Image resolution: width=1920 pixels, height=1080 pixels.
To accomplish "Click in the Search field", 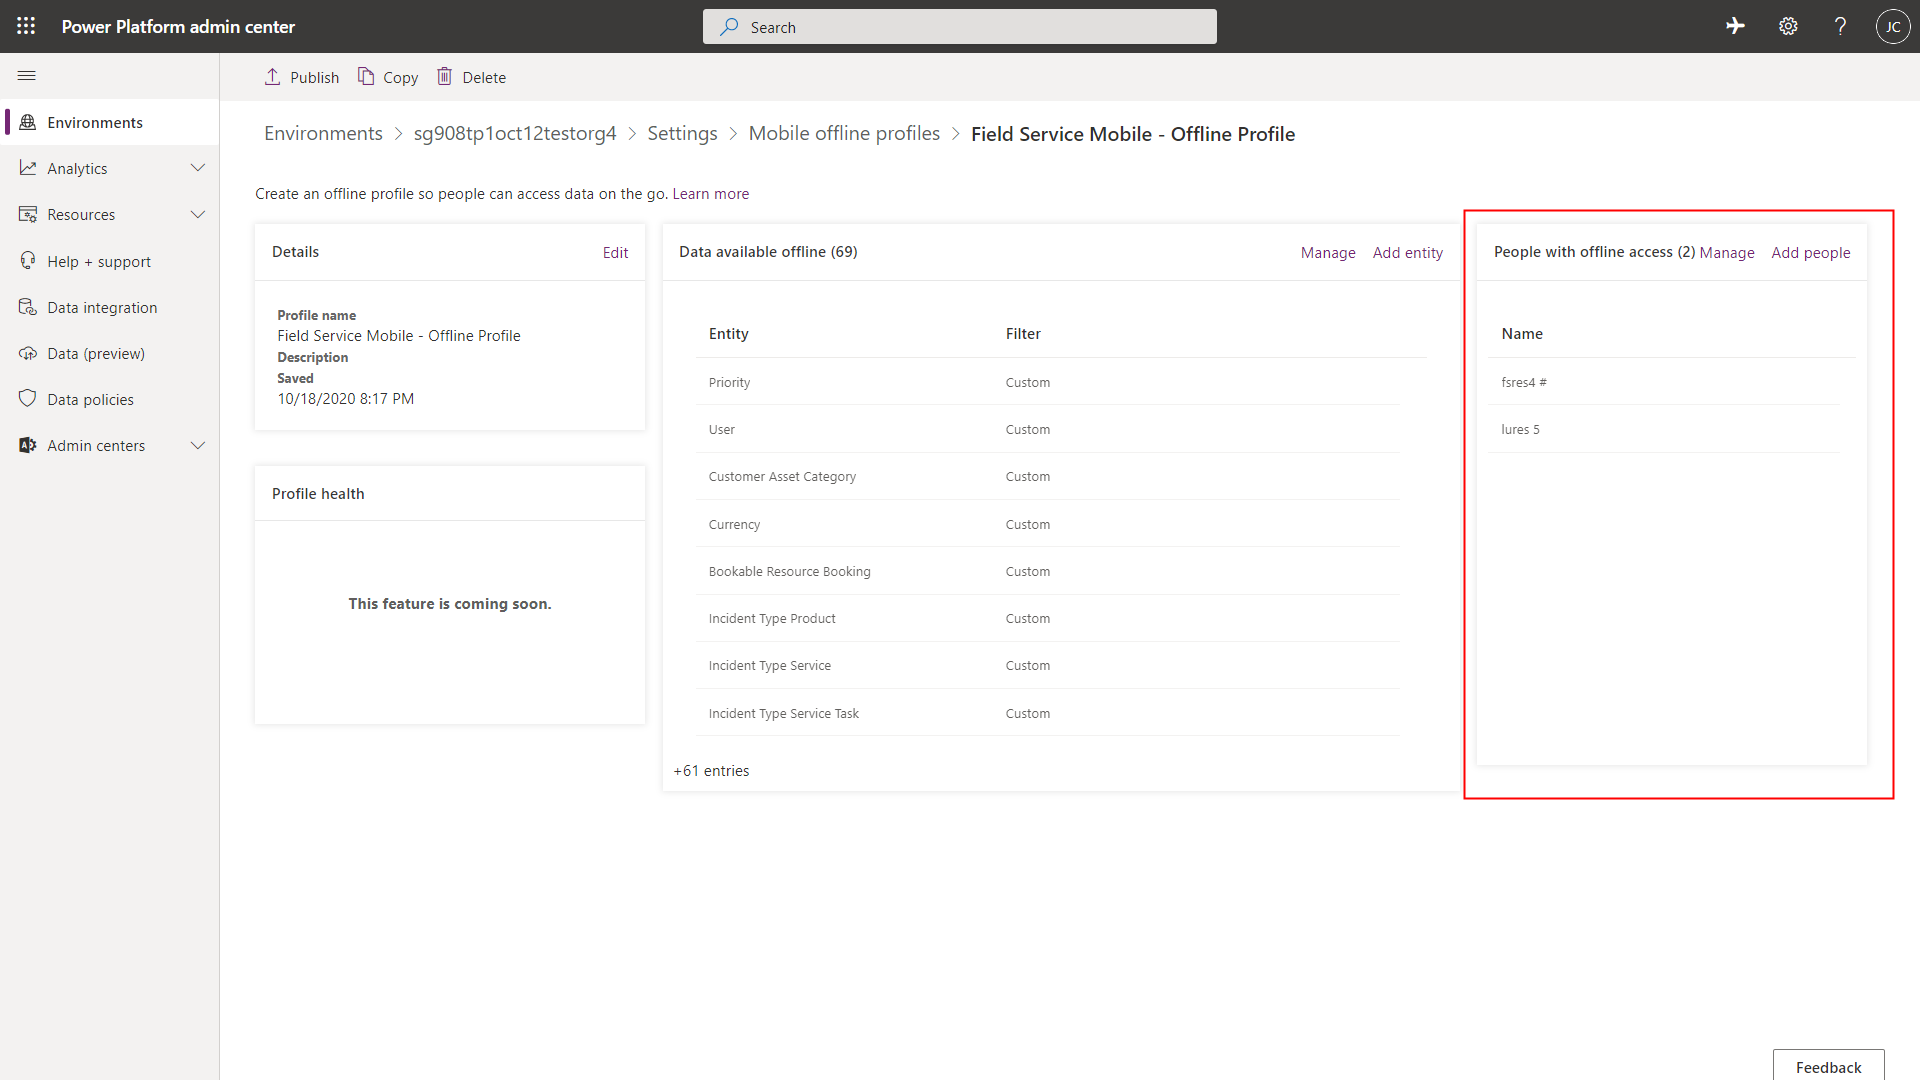I will [x=960, y=27].
